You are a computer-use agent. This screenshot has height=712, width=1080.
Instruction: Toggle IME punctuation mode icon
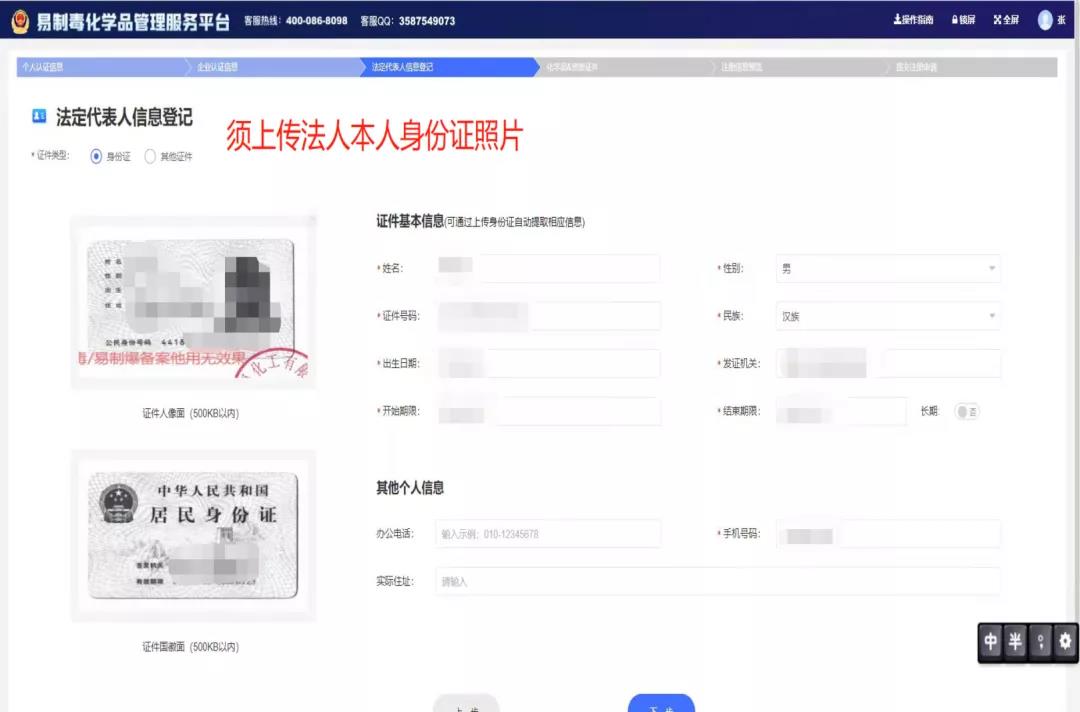(1041, 643)
